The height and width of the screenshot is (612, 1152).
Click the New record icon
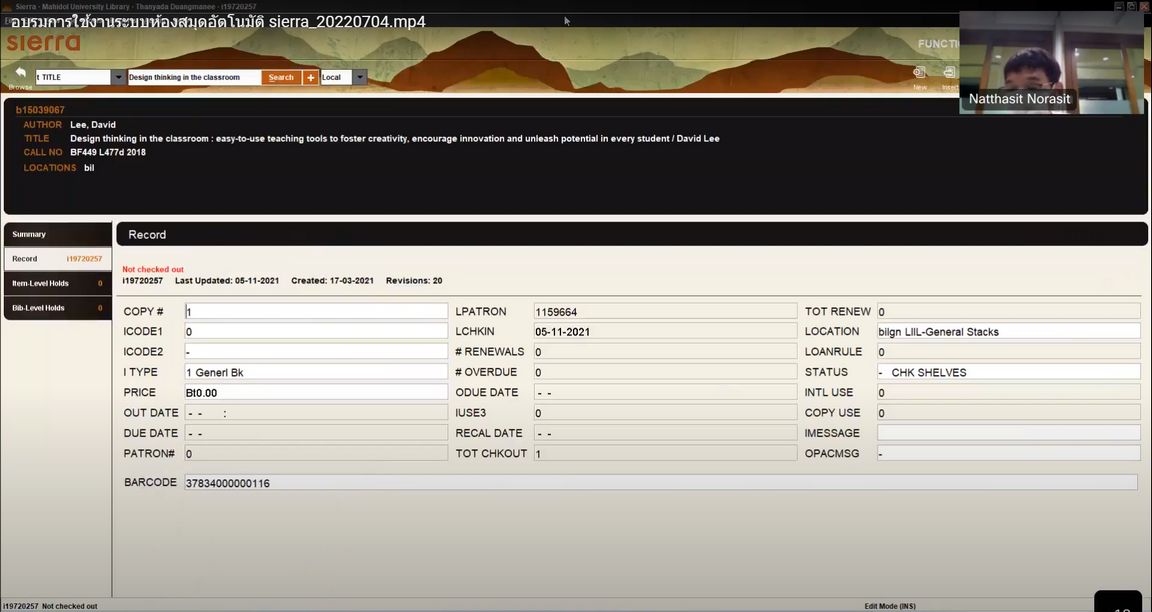pos(919,73)
